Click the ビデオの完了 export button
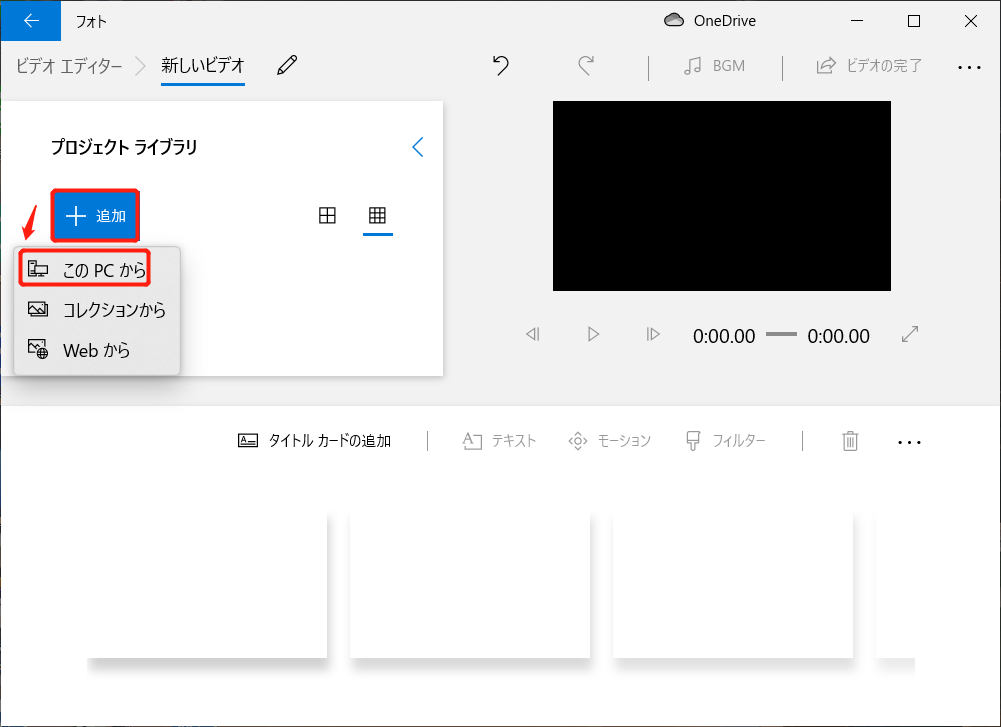Viewport: 1001px width, 727px height. [x=869, y=66]
